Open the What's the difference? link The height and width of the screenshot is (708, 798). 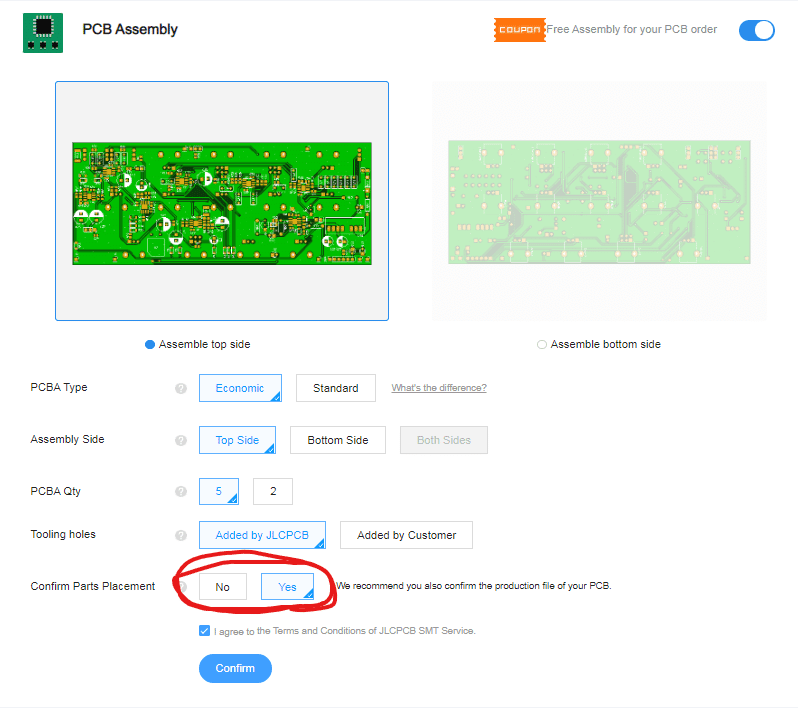click(x=439, y=388)
